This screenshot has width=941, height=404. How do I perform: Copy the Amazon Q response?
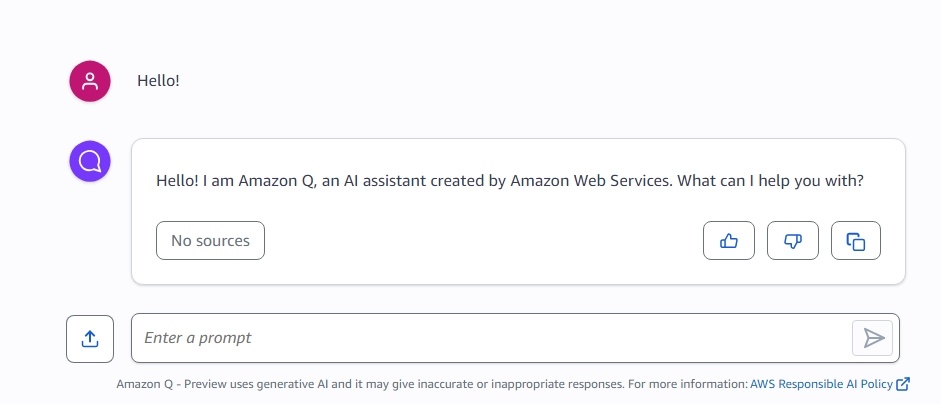[856, 241]
